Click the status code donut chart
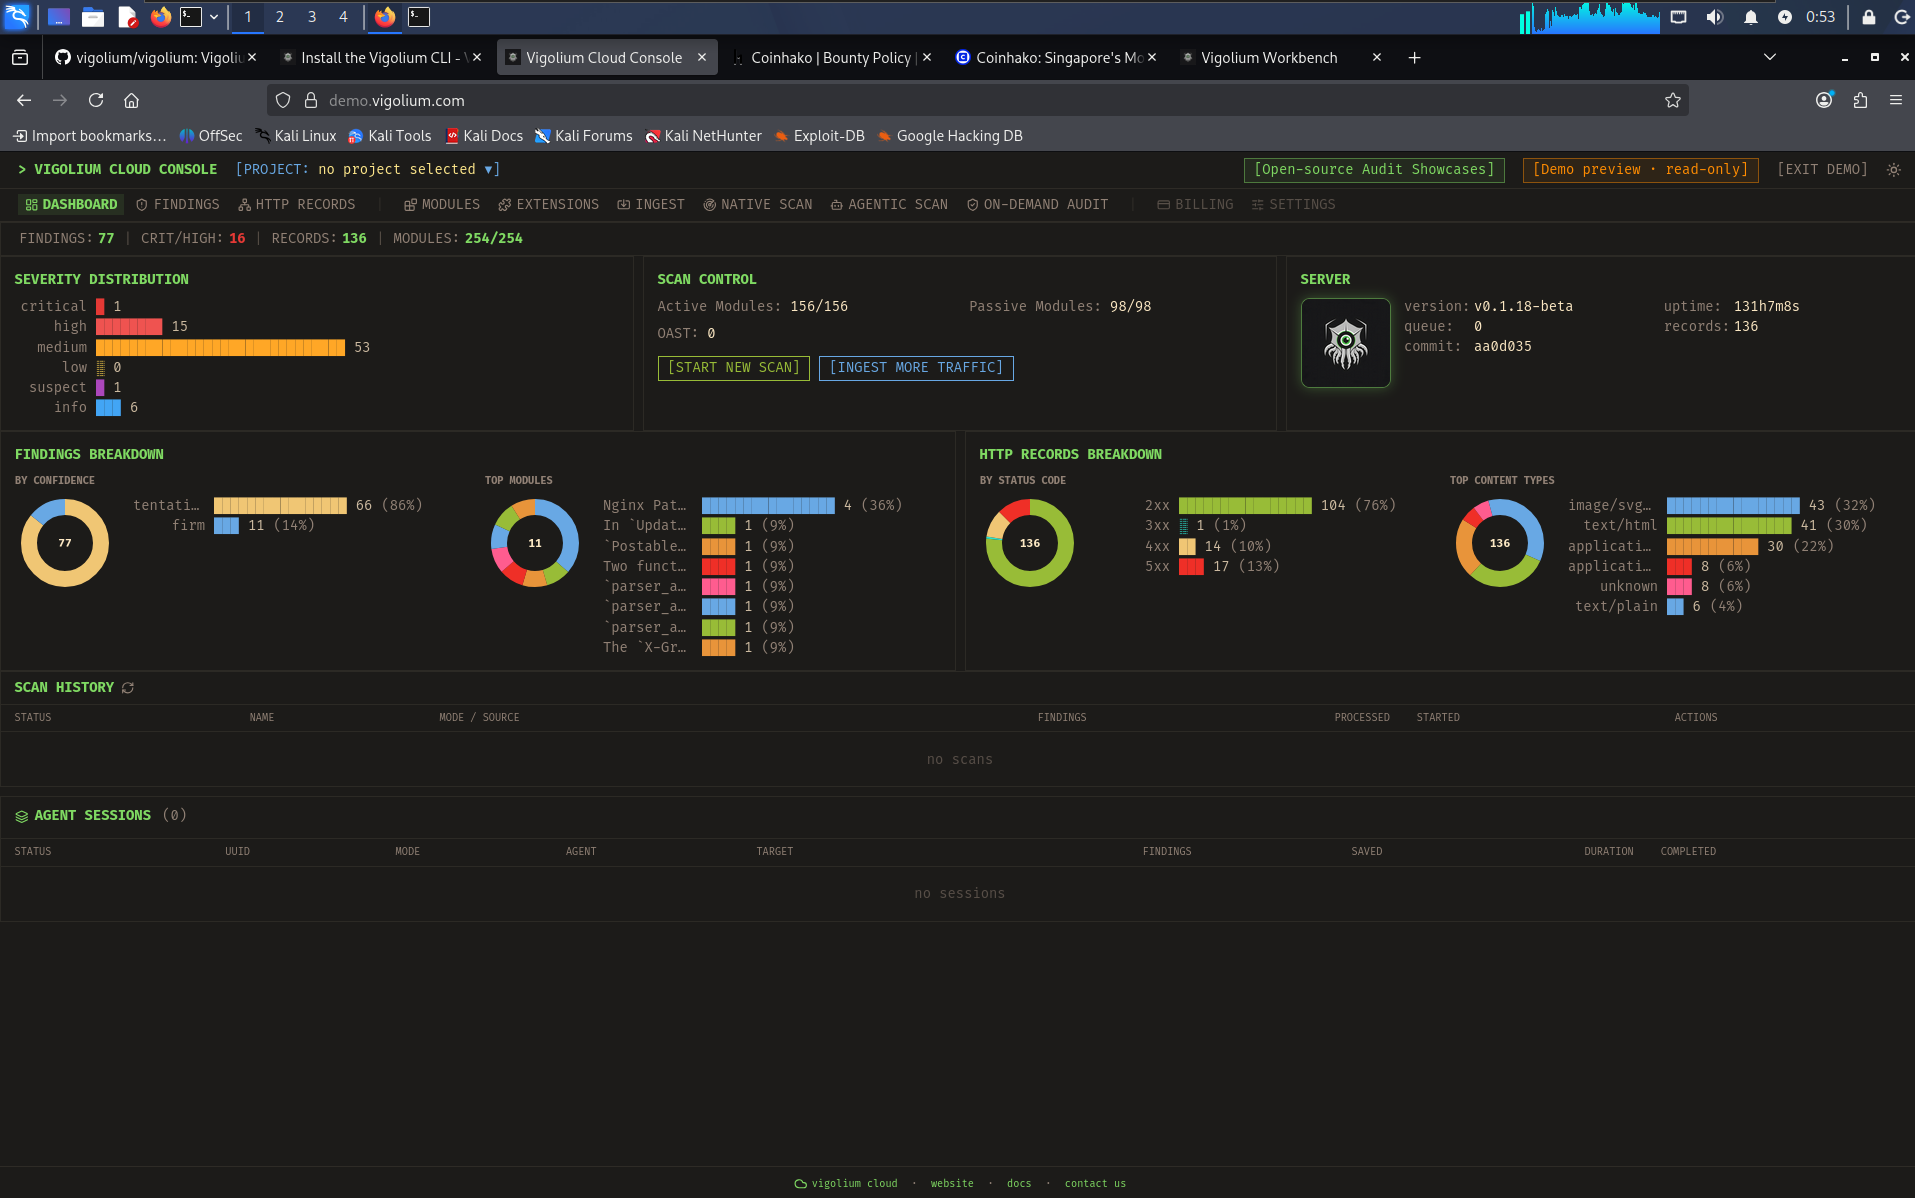The image size is (1915, 1198). [1030, 543]
